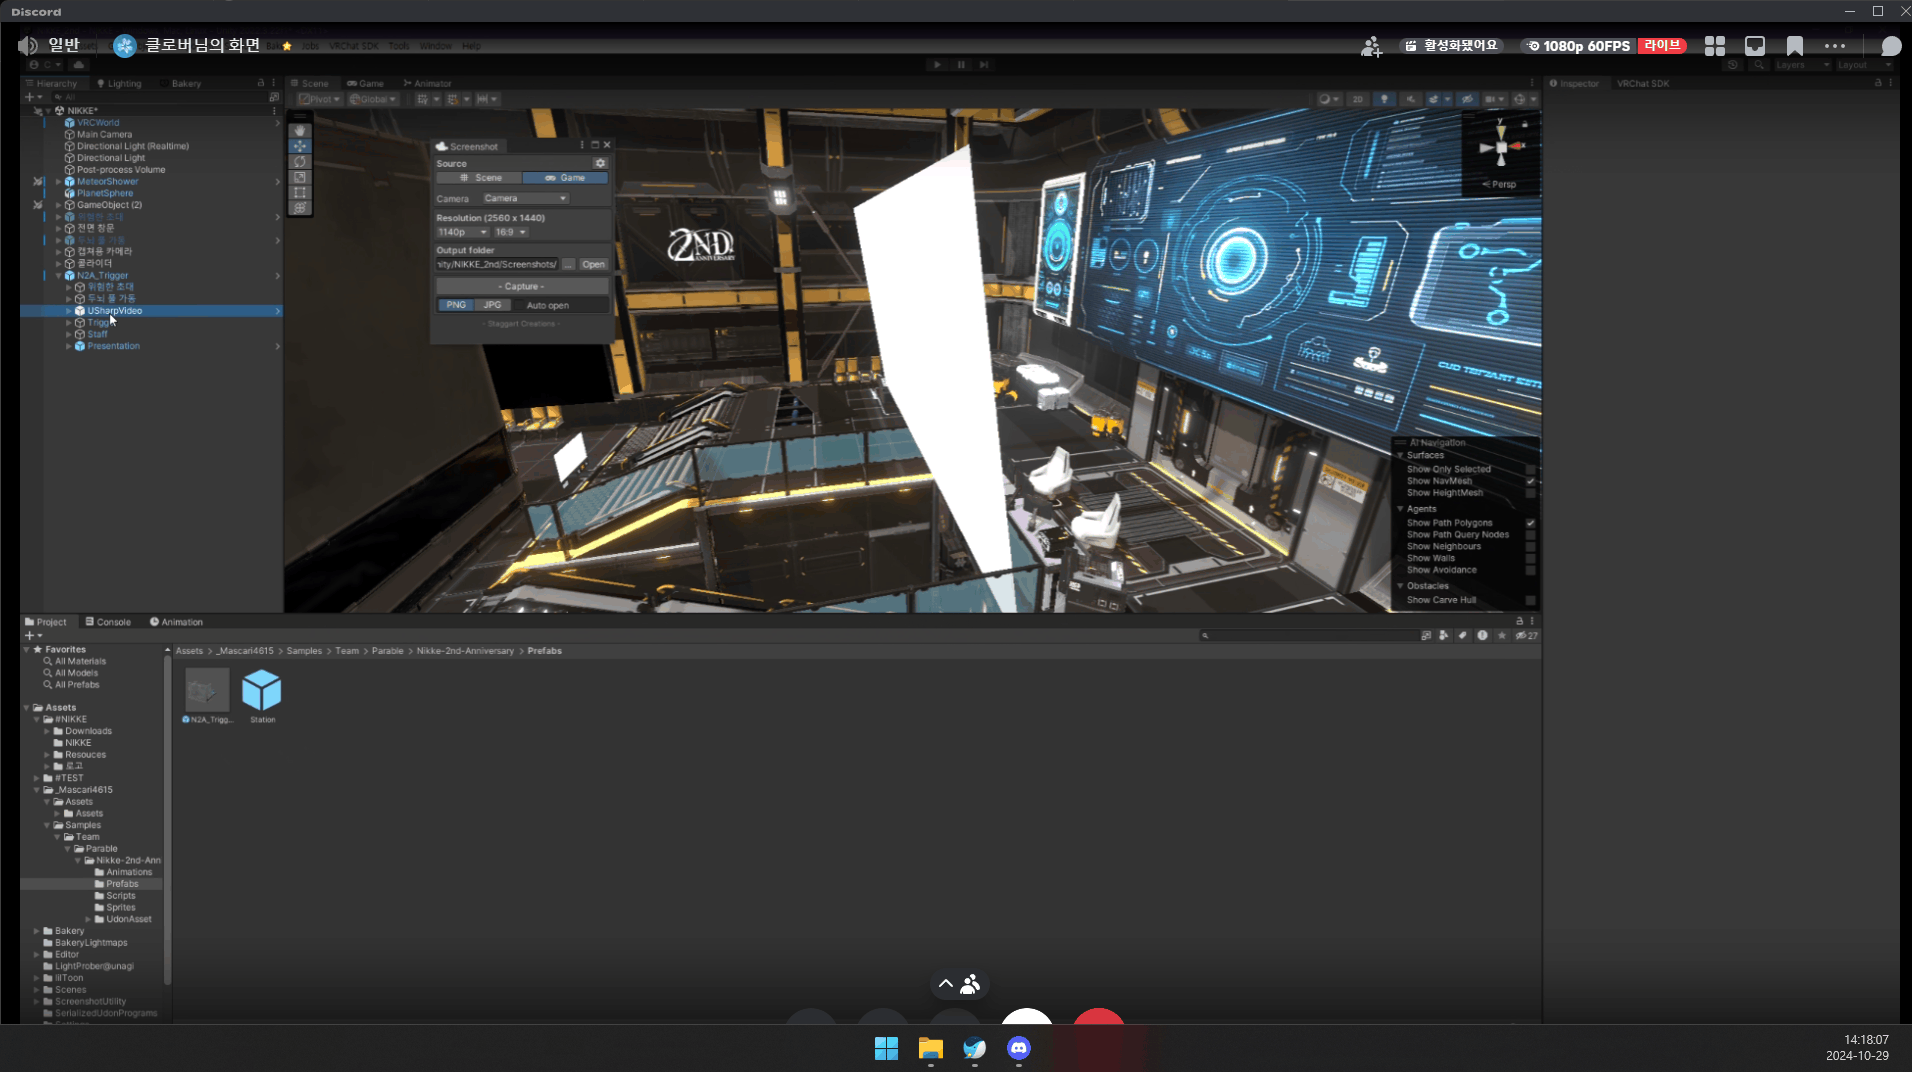Open File Explorer from taskbar
Viewport: 1912px width, 1072px height.
coord(931,1048)
